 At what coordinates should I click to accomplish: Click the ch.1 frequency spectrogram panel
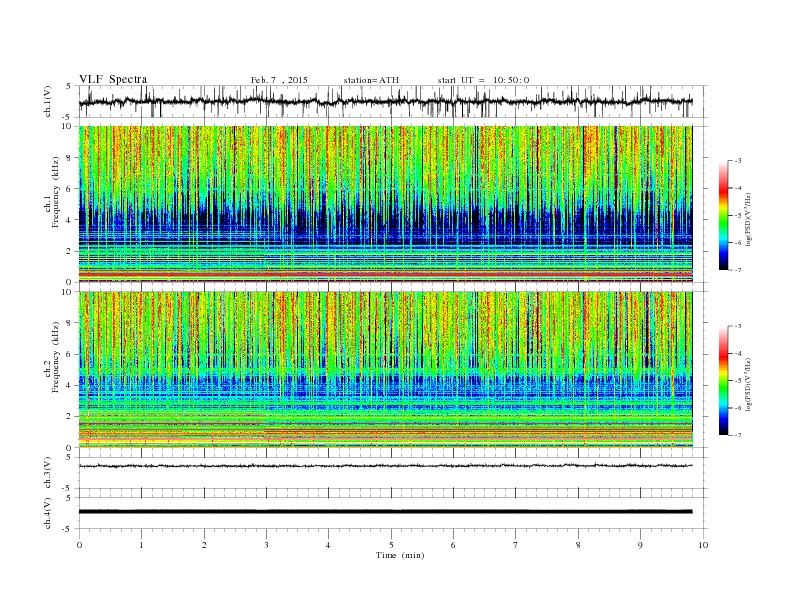tap(386, 204)
